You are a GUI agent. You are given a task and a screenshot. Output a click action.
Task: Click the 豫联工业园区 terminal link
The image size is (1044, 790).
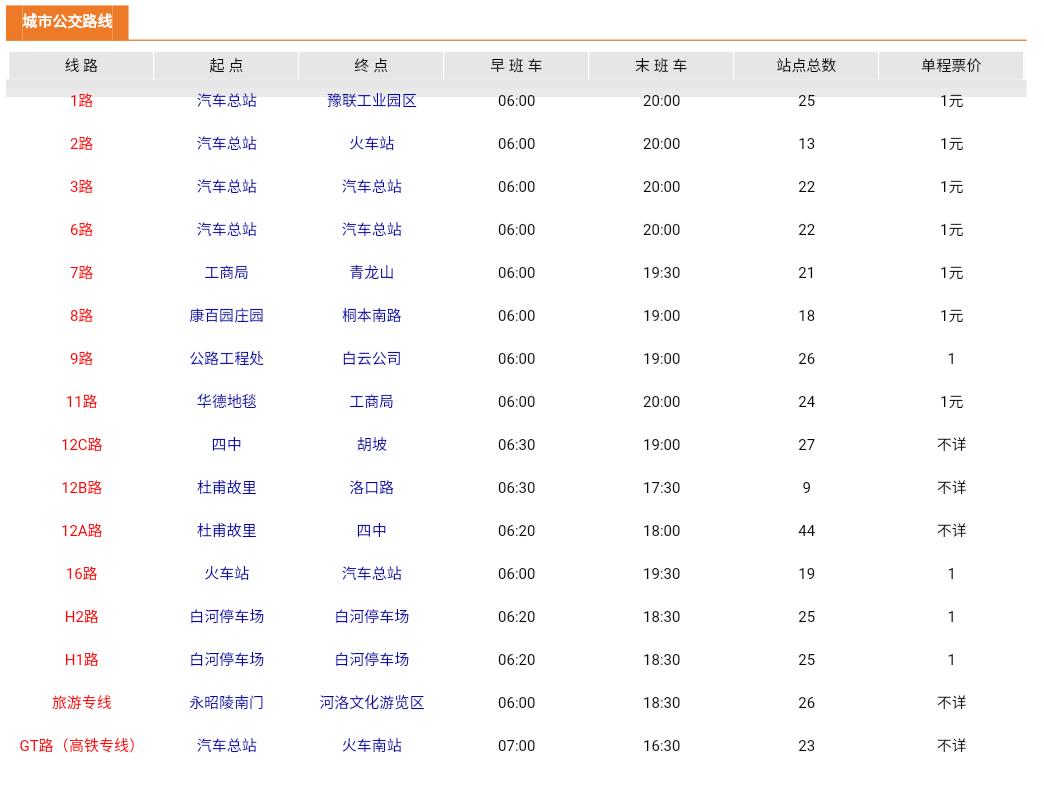click(371, 101)
